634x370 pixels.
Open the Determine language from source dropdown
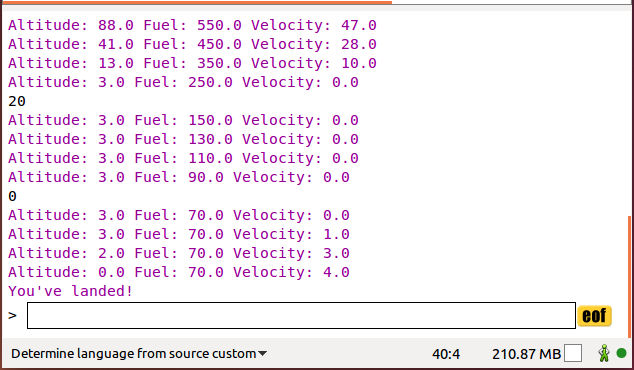[x=139, y=354]
